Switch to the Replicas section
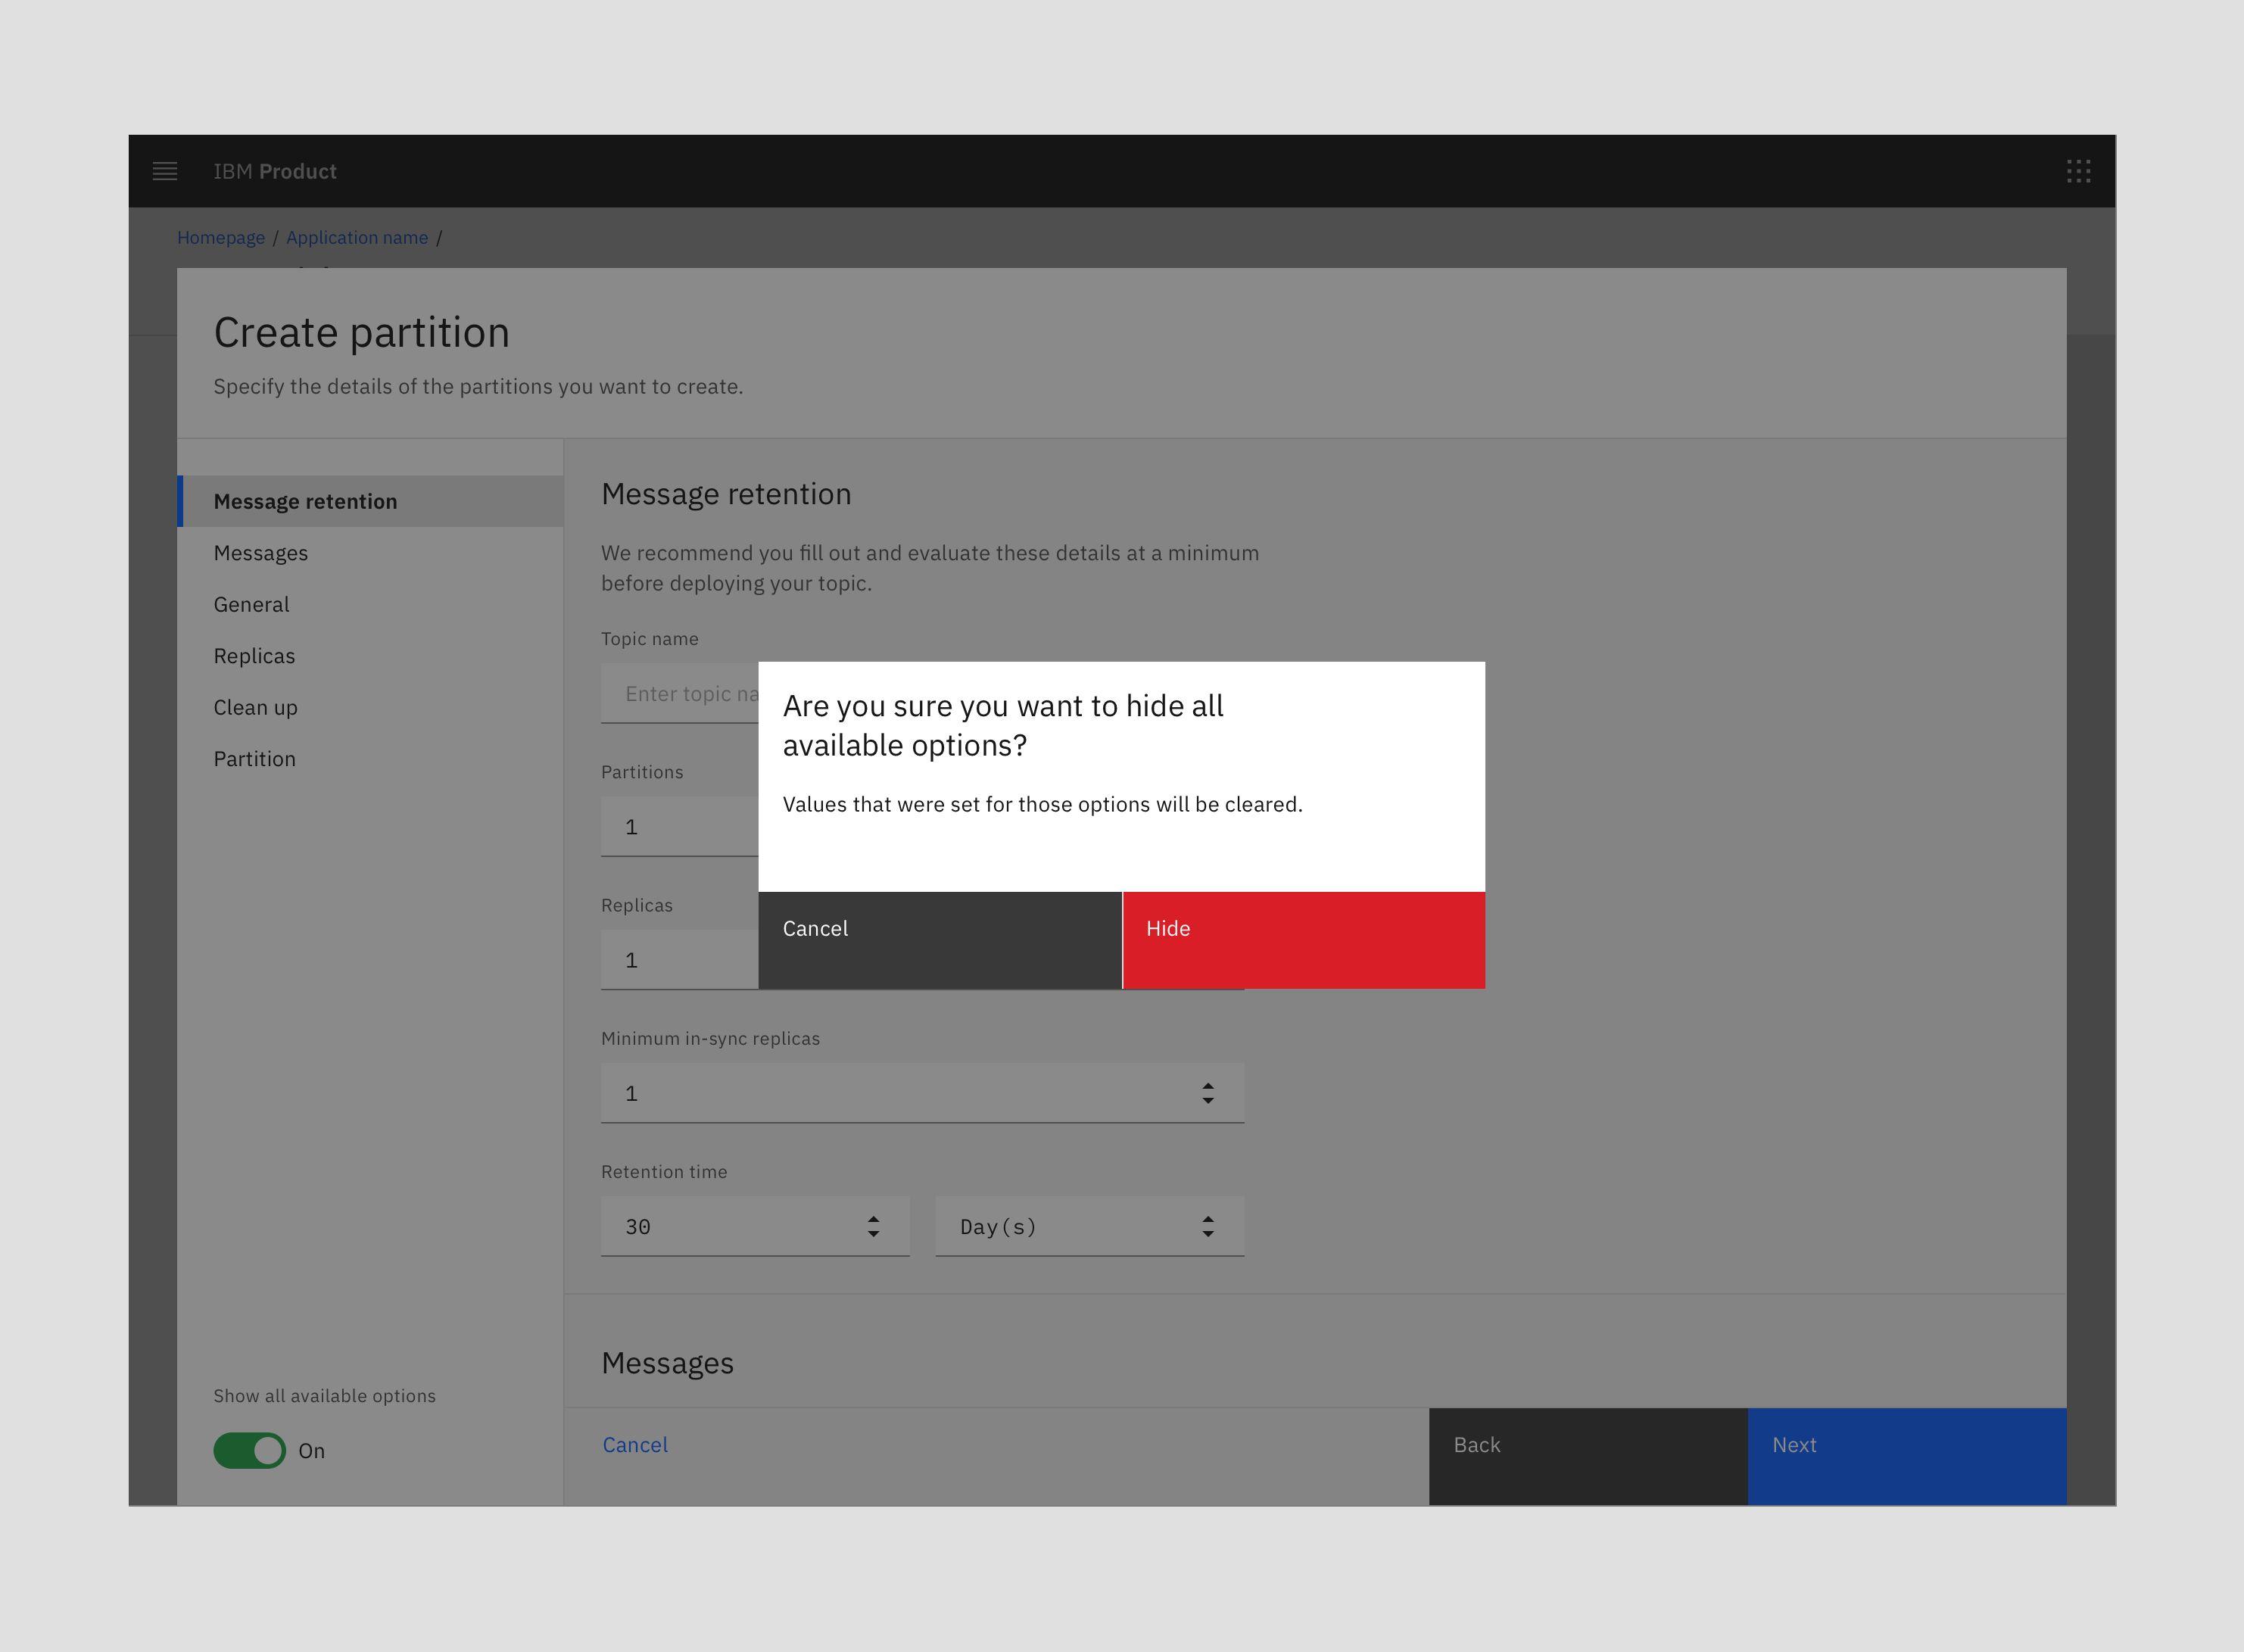Screen dimensions: 2244x1652 tap(254, 656)
